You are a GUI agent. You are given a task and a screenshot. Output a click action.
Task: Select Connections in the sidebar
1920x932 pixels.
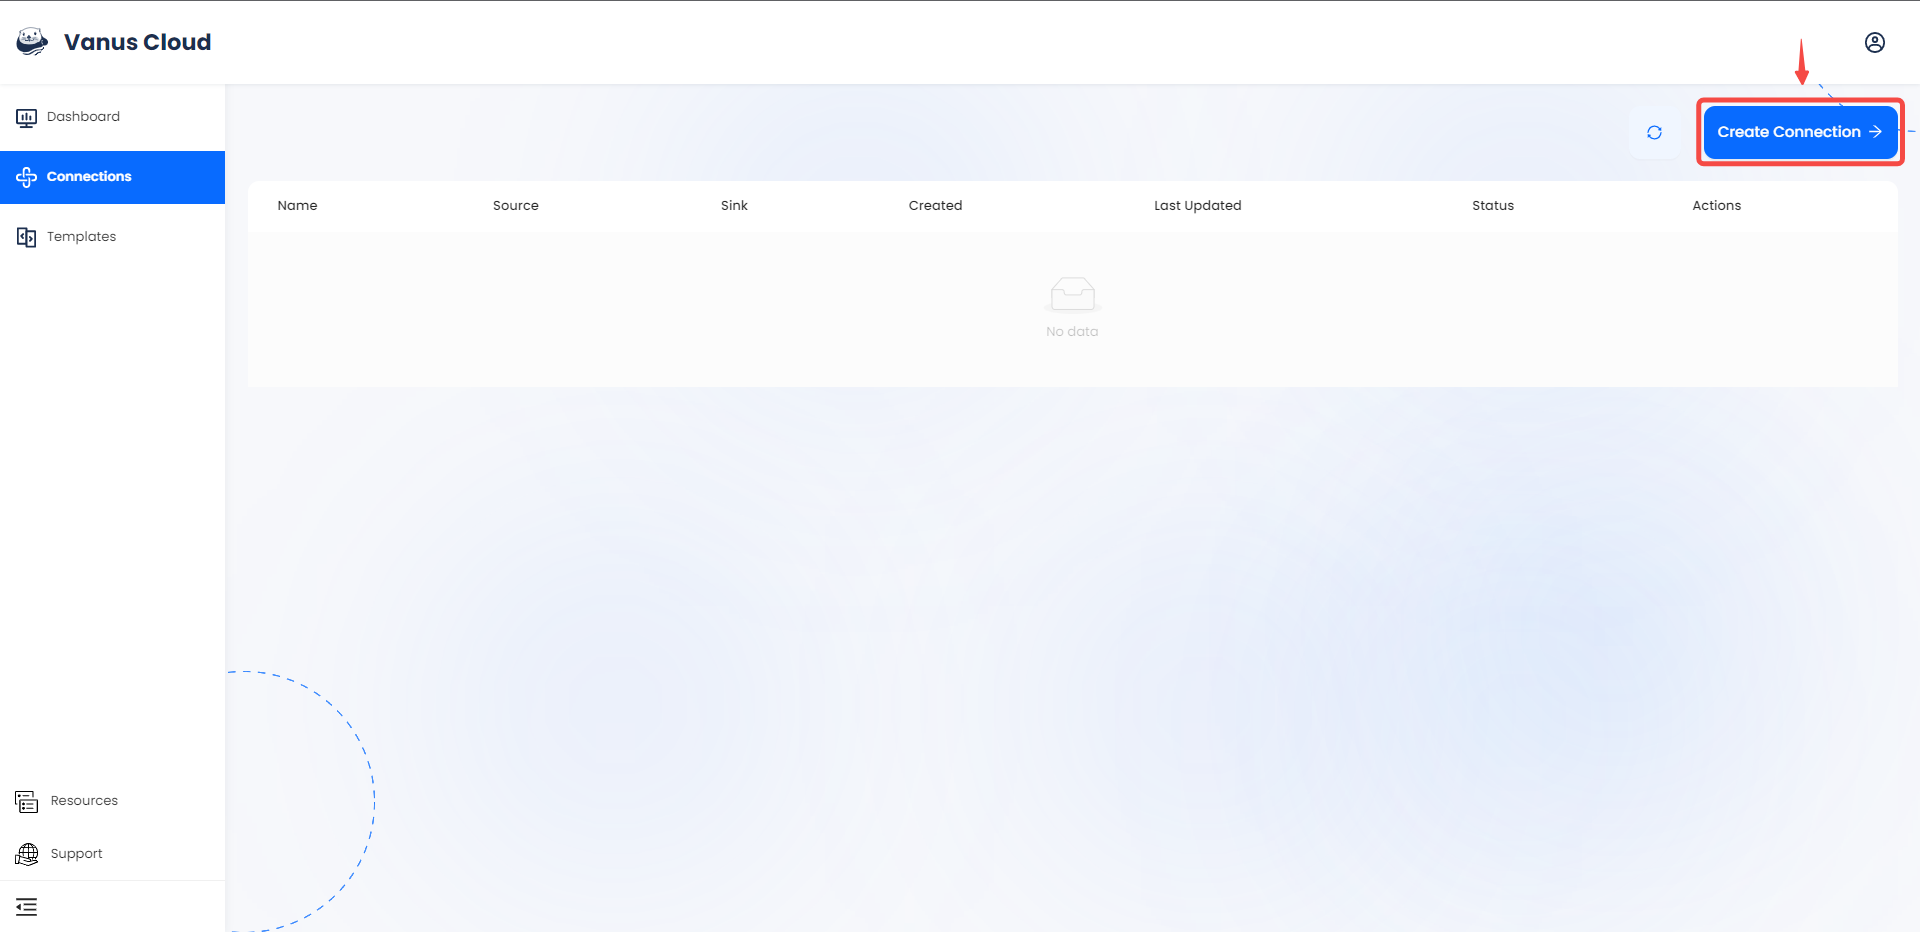coord(112,177)
